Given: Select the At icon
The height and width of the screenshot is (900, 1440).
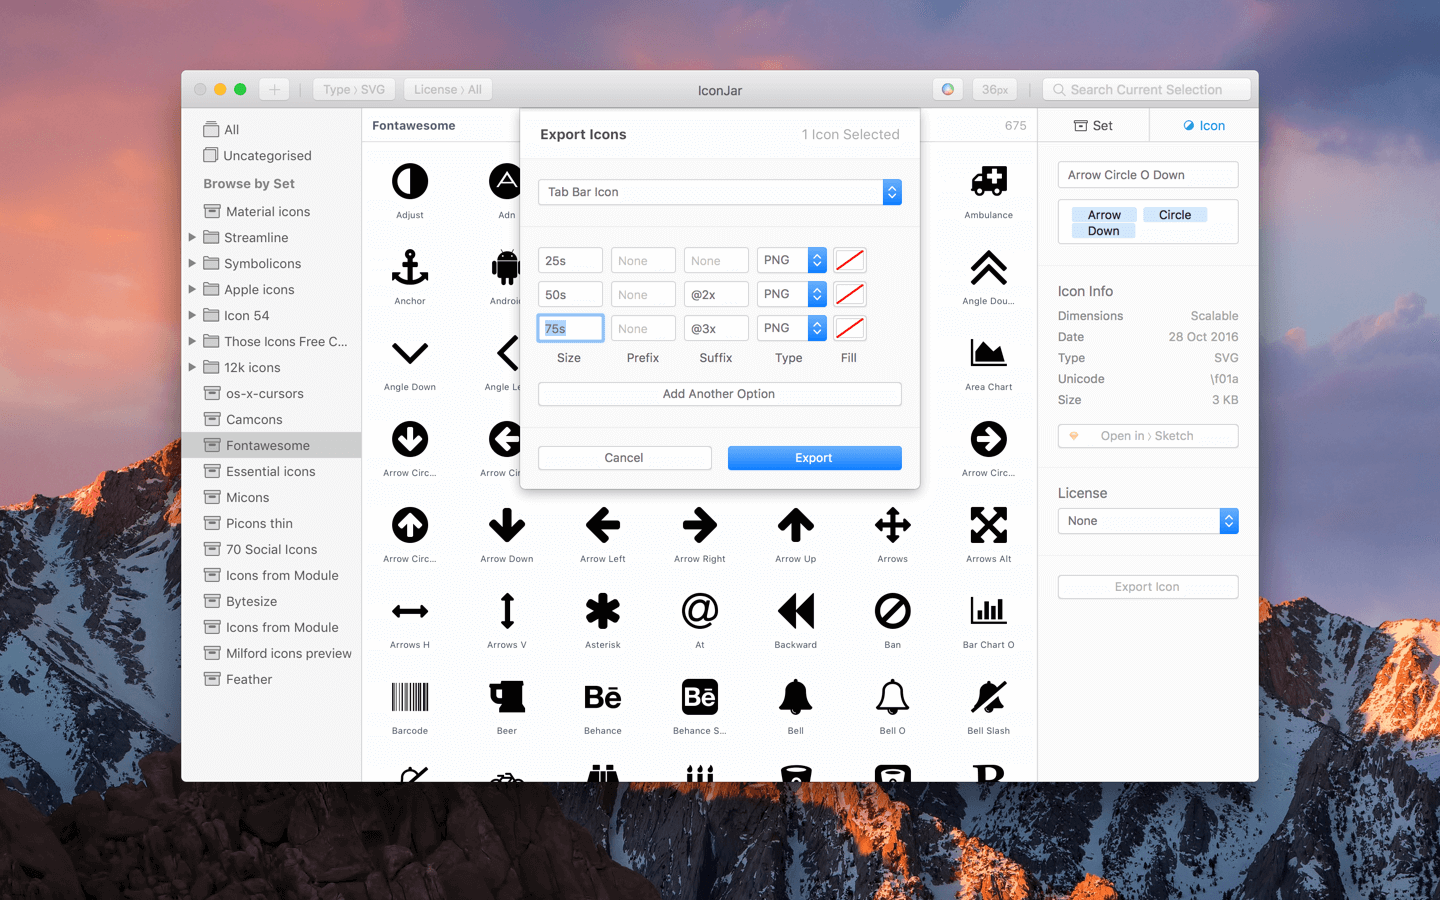Looking at the screenshot, I should pyautogui.click(x=699, y=612).
